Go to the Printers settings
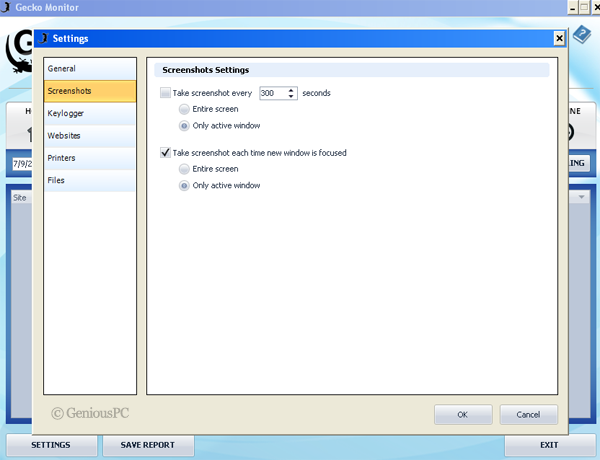Screen dimensions: 600x460 (90, 158)
